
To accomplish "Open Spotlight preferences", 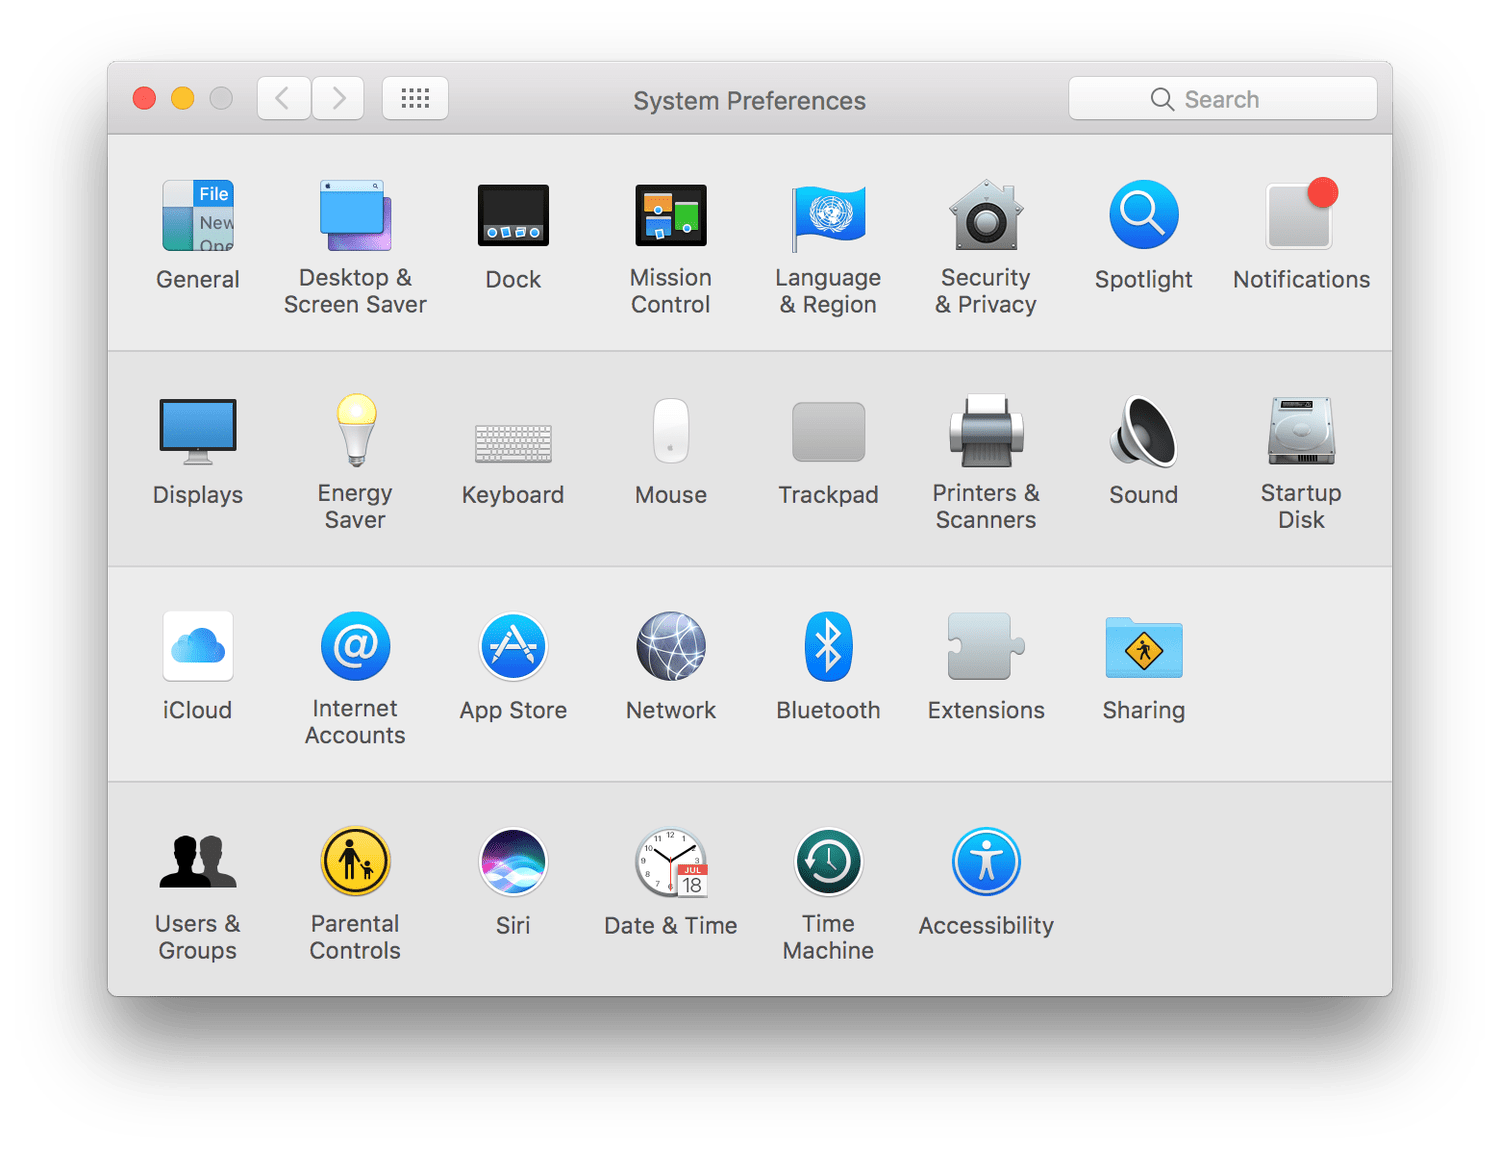I will 1143,216.
